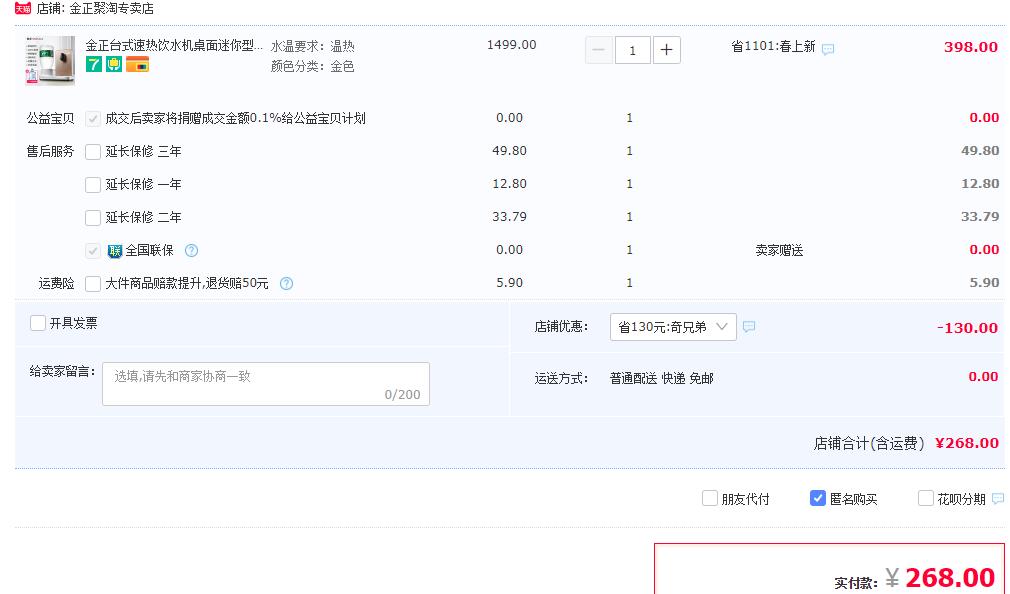Check the 运费险 大件商品赔款提升 option
The height and width of the screenshot is (594, 1010).
click(x=93, y=283)
